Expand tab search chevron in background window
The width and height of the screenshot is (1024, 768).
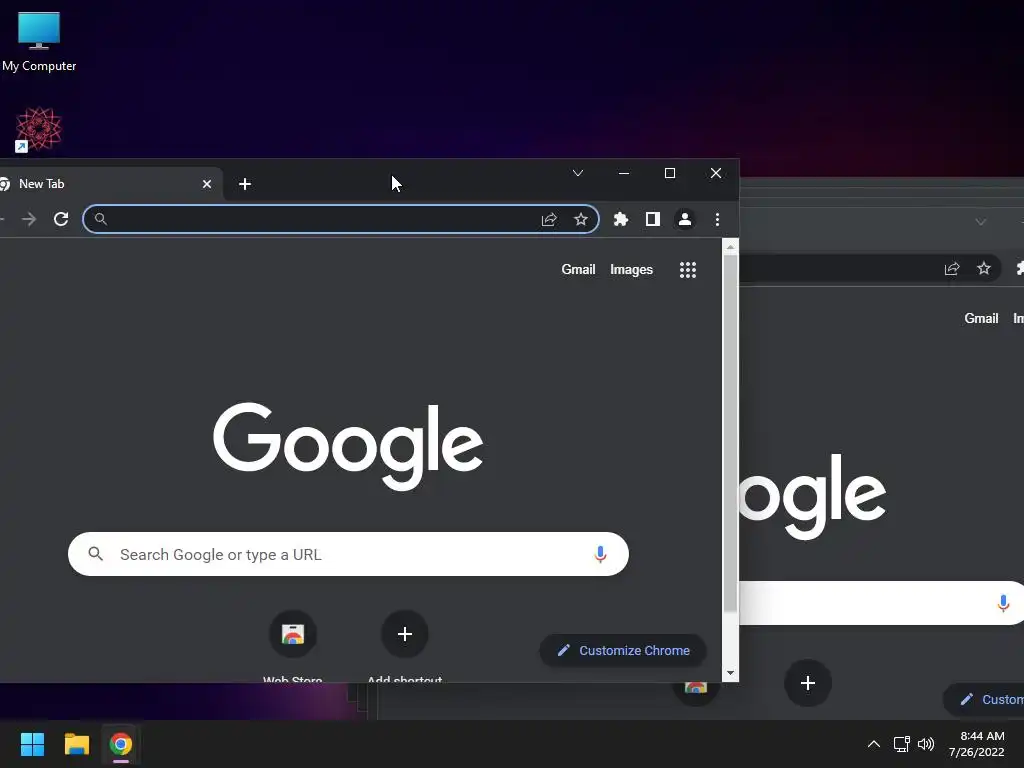[980, 222]
